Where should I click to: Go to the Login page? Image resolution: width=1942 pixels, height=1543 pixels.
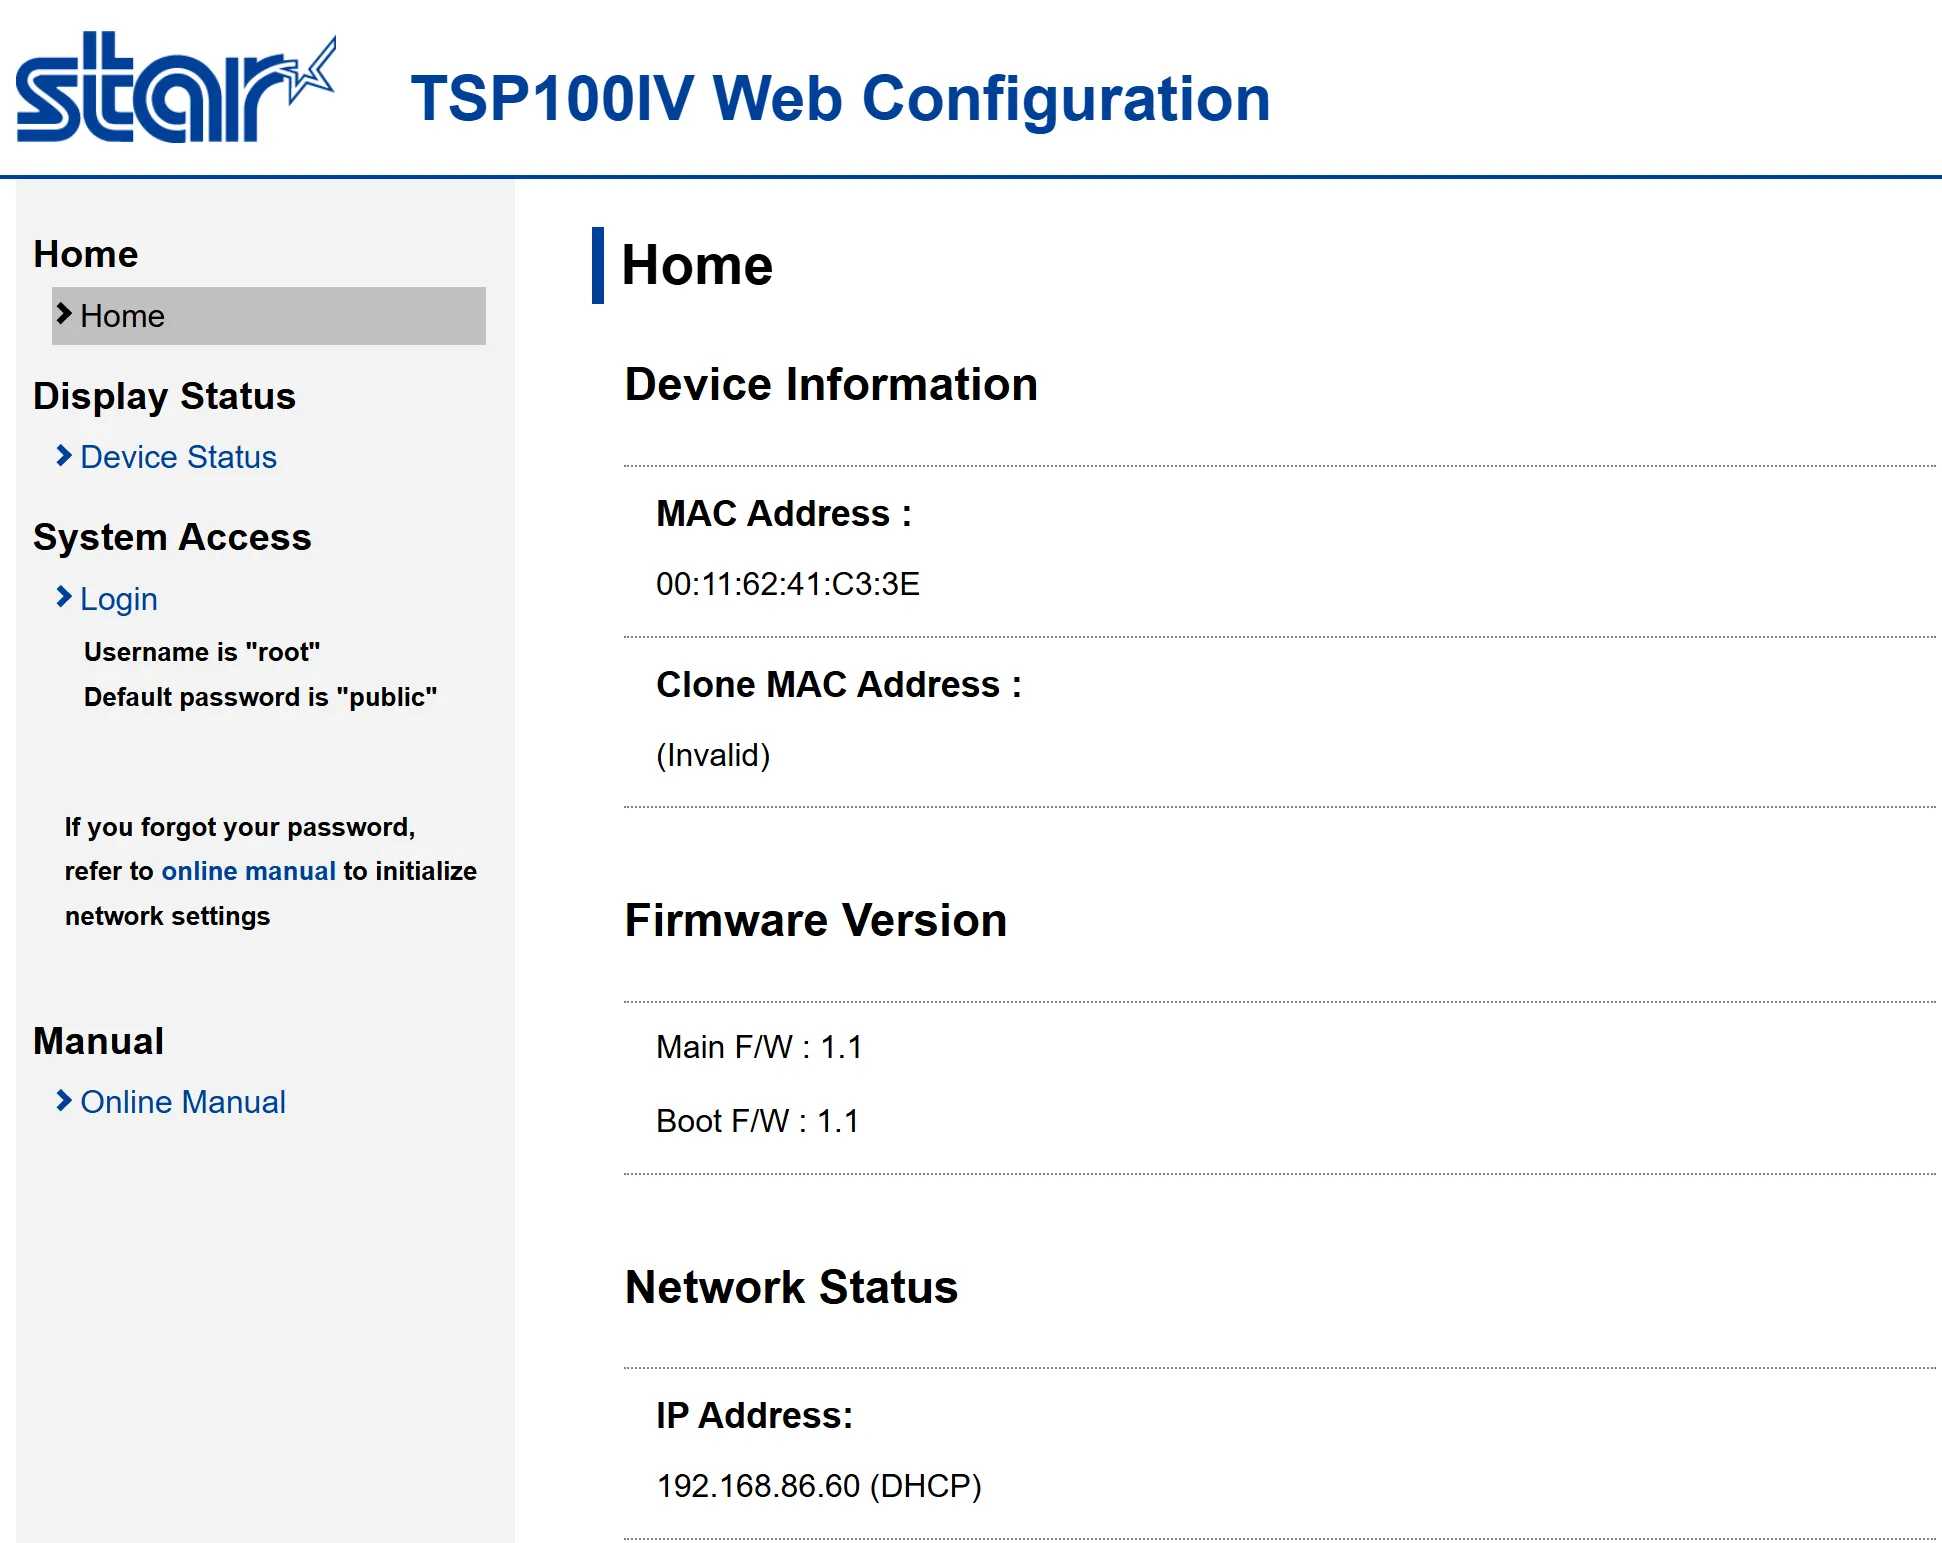(x=119, y=599)
